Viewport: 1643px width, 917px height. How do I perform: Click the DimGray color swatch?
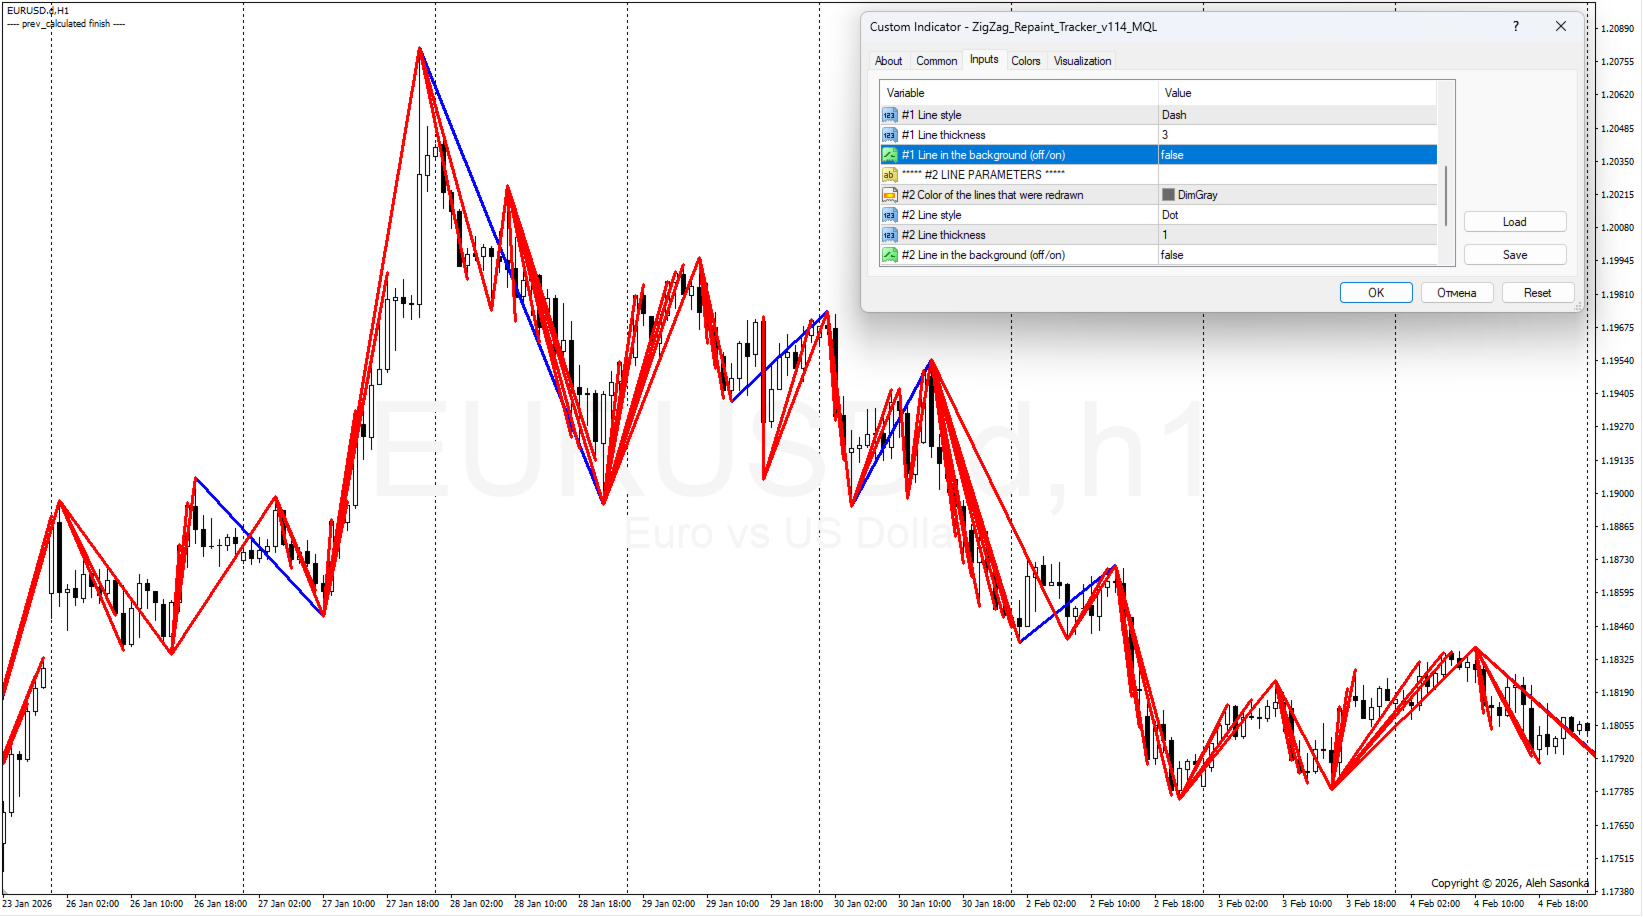click(1168, 195)
